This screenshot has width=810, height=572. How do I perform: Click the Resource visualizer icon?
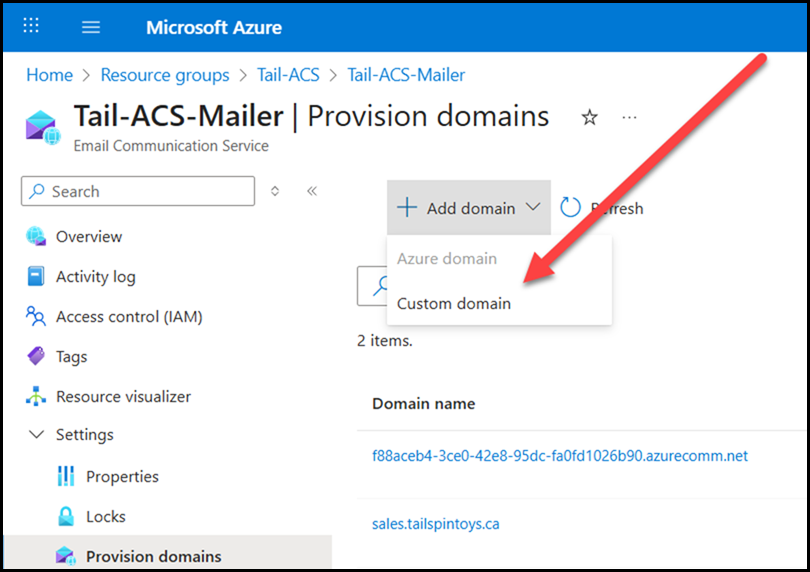[x=37, y=397]
